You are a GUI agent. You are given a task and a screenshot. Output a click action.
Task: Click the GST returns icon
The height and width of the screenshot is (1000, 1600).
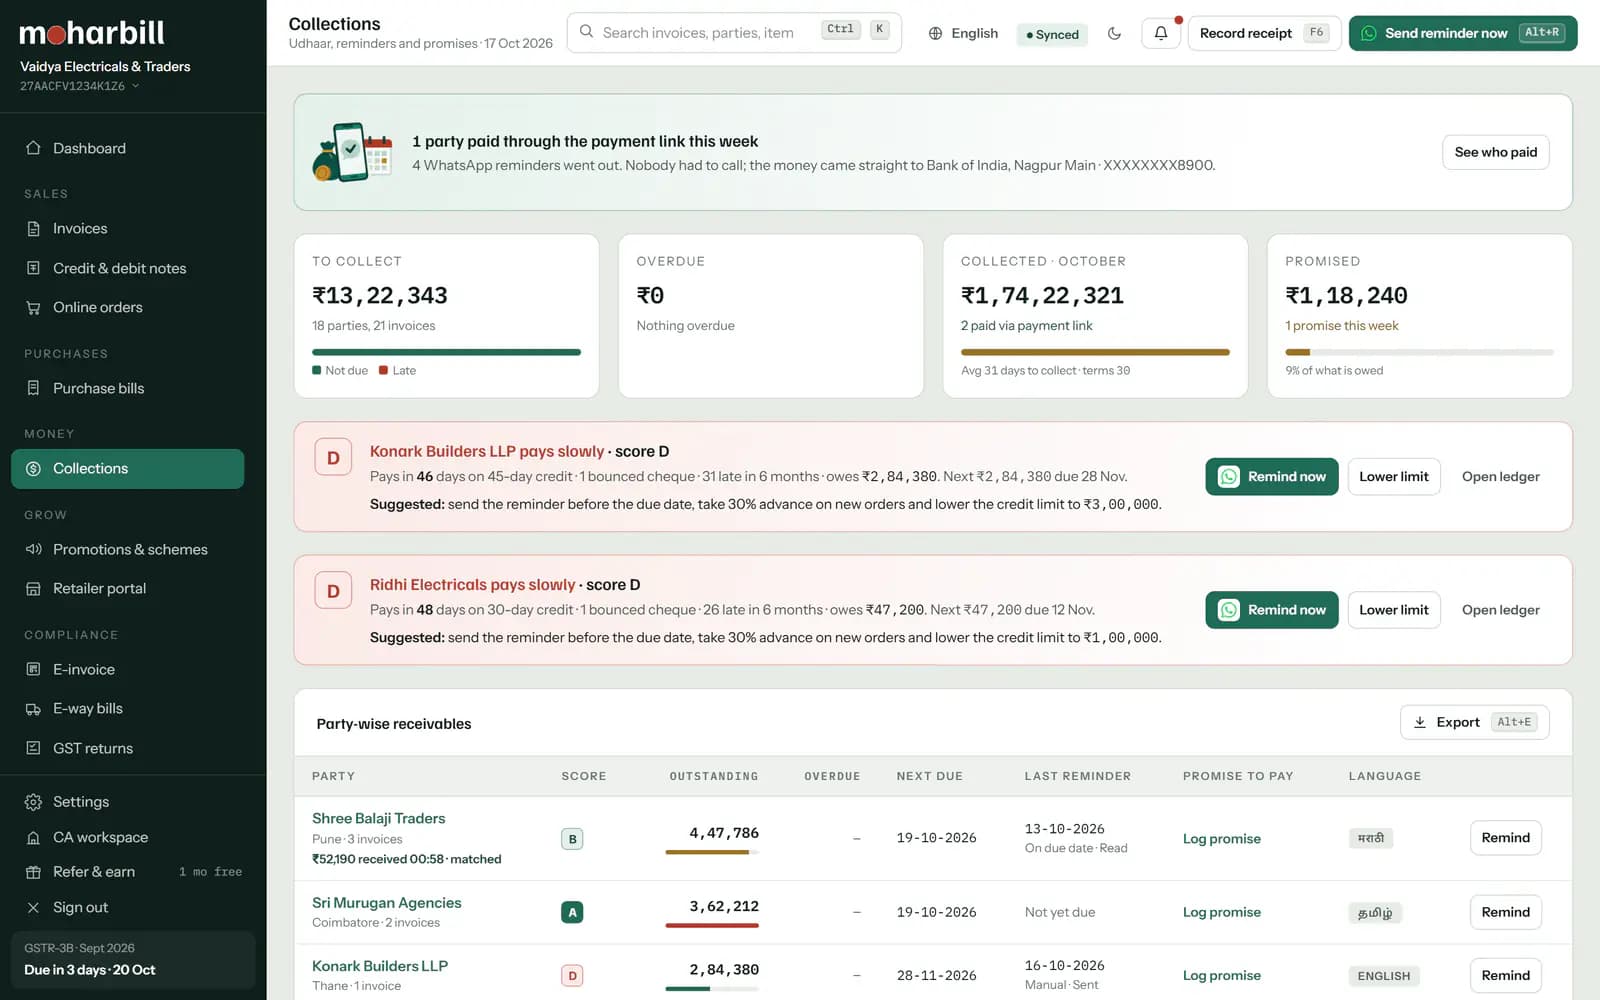coord(33,748)
